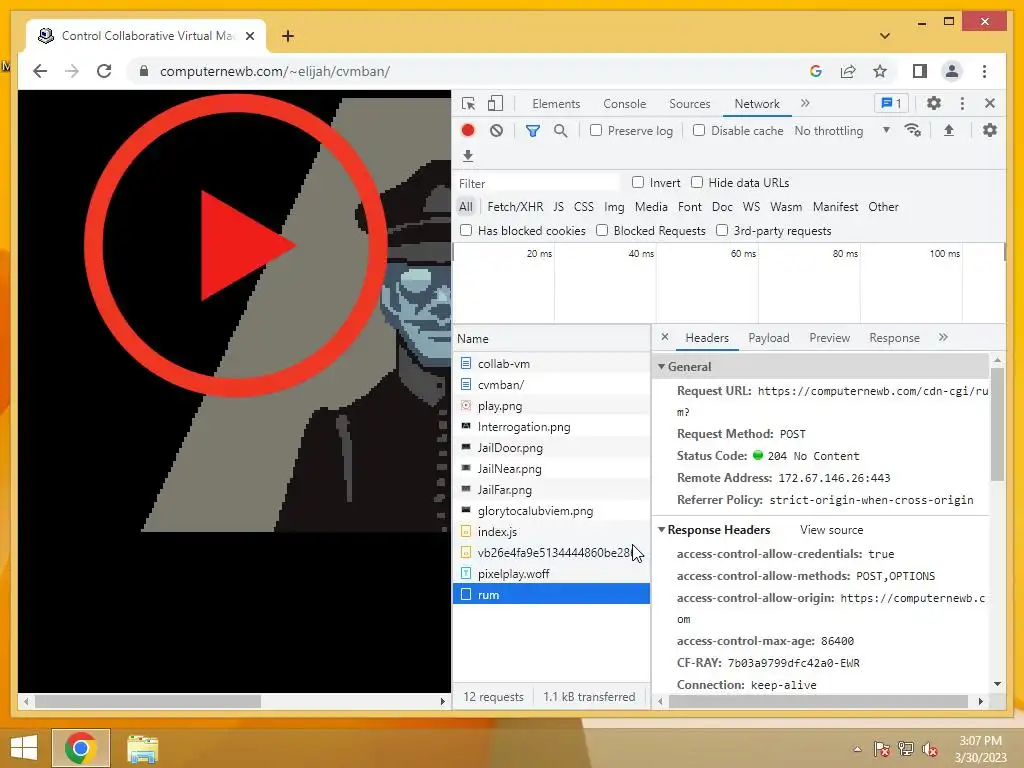Filter requests by Img type
1024x768 pixels.
pyautogui.click(x=614, y=207)
